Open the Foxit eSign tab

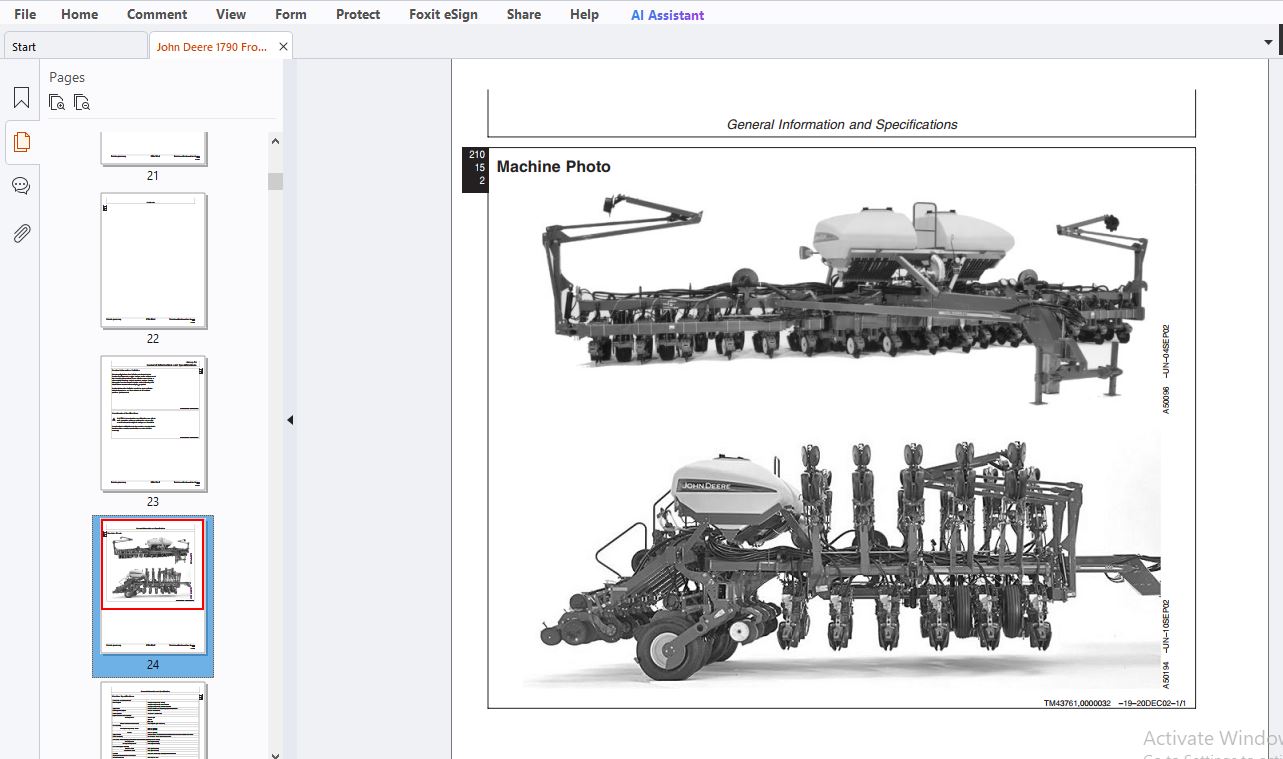pos(443,14)
